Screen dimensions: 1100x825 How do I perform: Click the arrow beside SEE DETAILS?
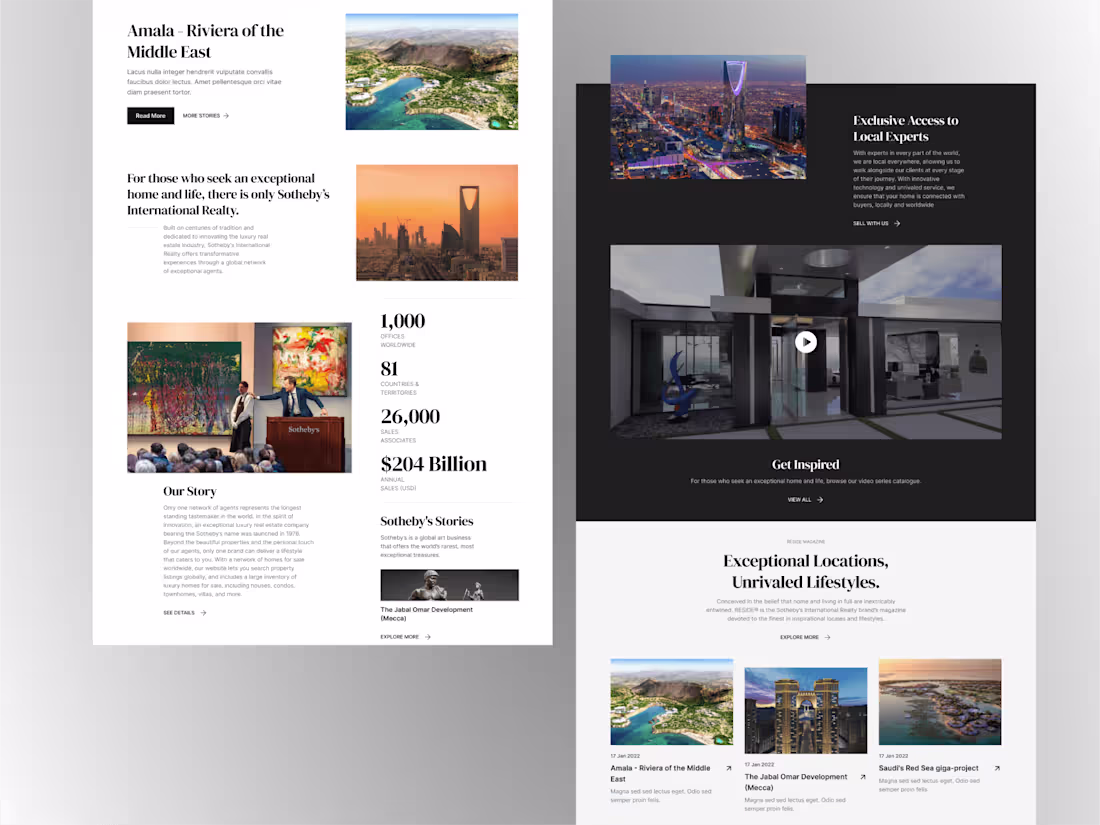pos(203,612)
